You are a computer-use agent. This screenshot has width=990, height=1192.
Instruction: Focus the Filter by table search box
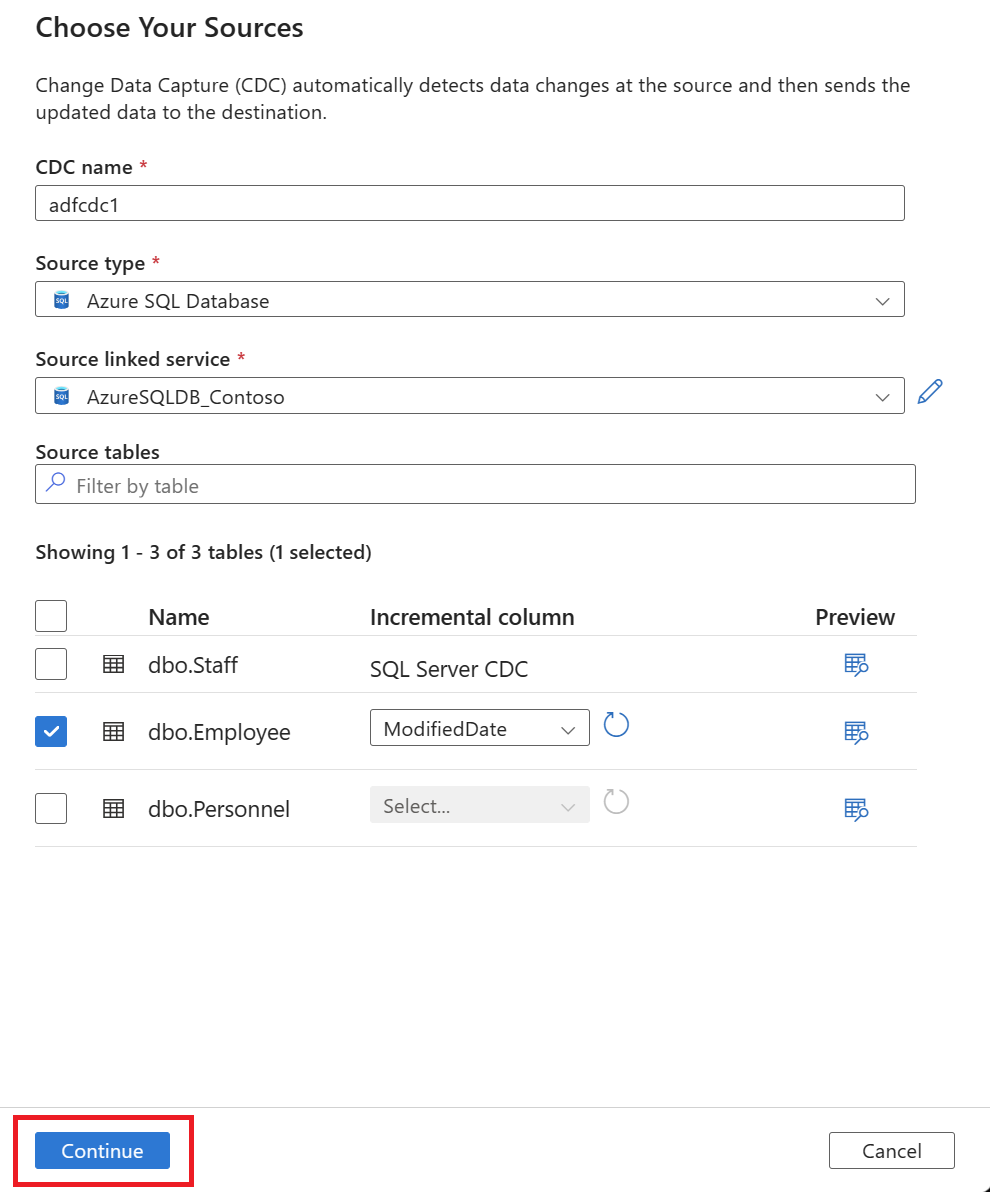point(475,485)
